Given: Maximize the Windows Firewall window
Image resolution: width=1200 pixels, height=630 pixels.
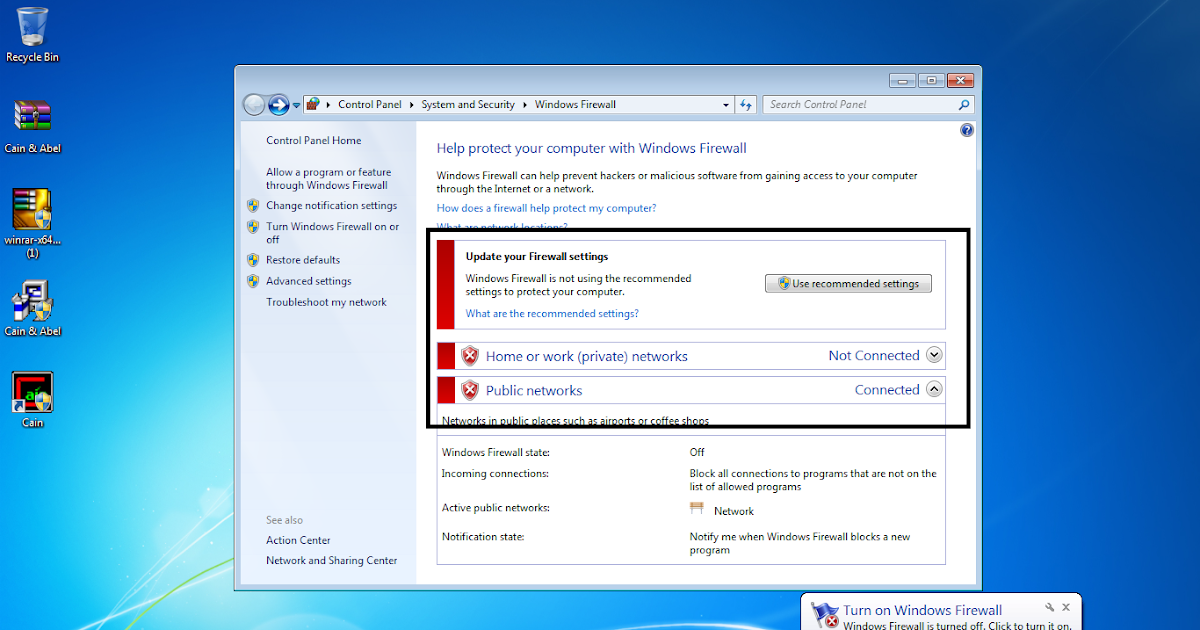Looking at the screenshot, I should coord(931,80).
